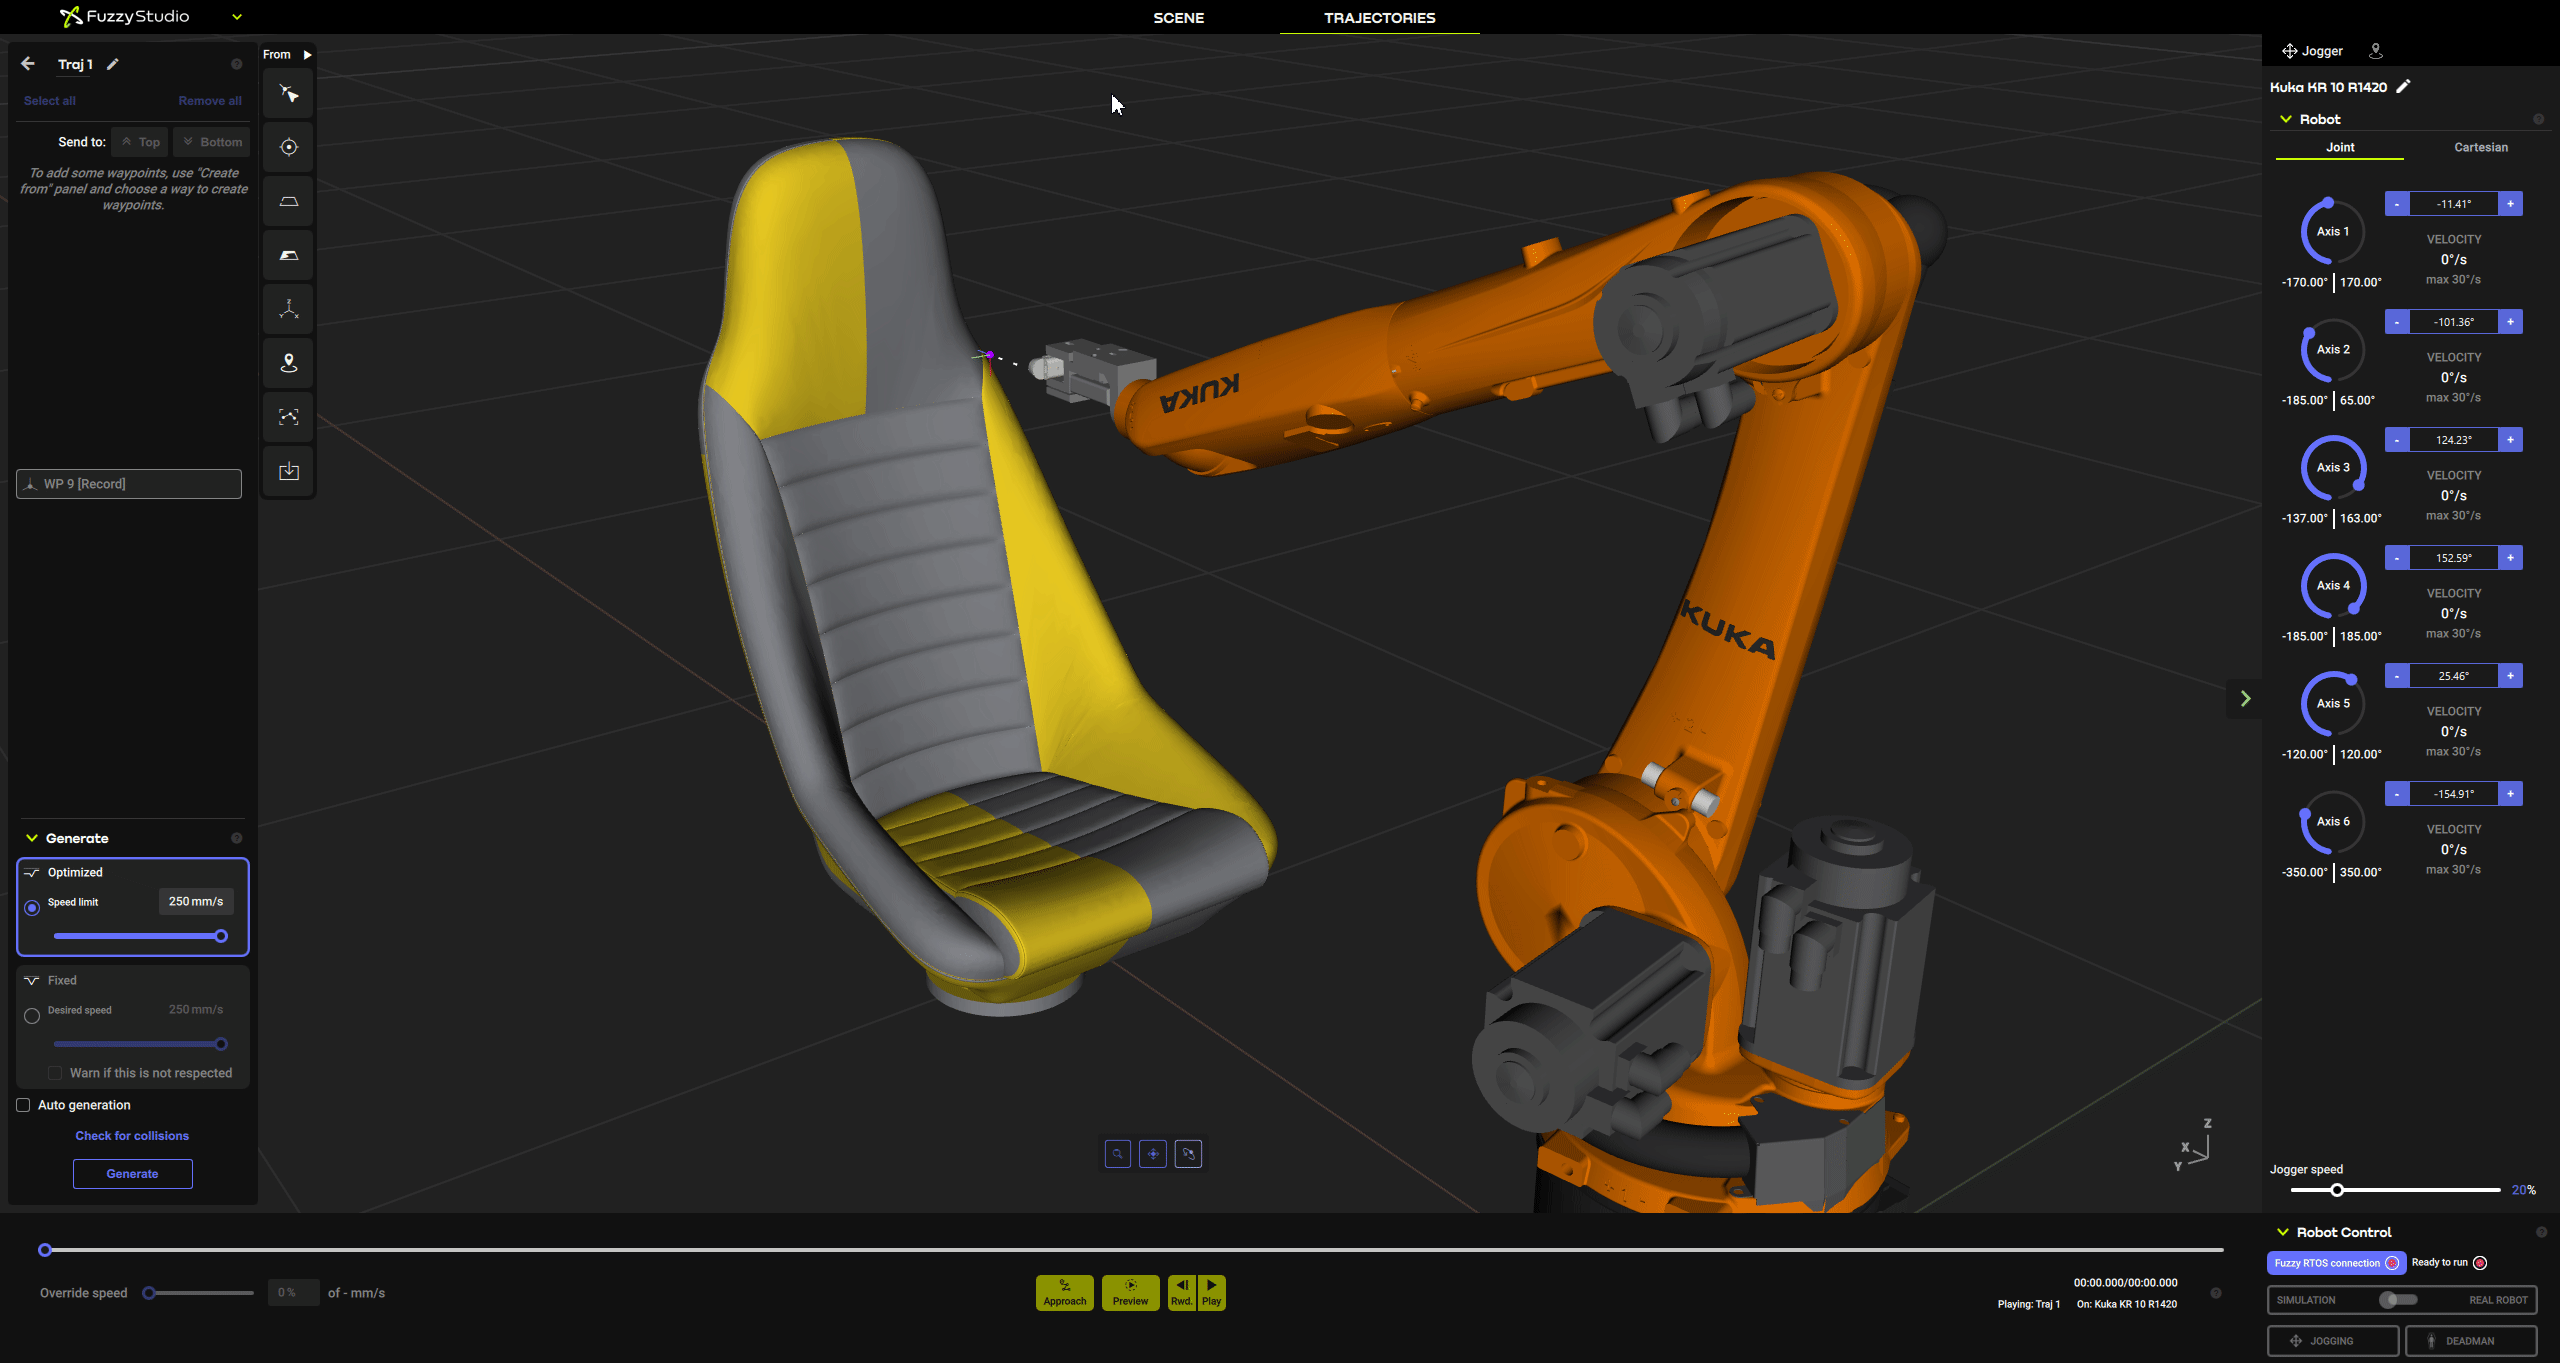Decrease Axis 2 with minus button
2560x1363 pixels.
point(2397,322)
